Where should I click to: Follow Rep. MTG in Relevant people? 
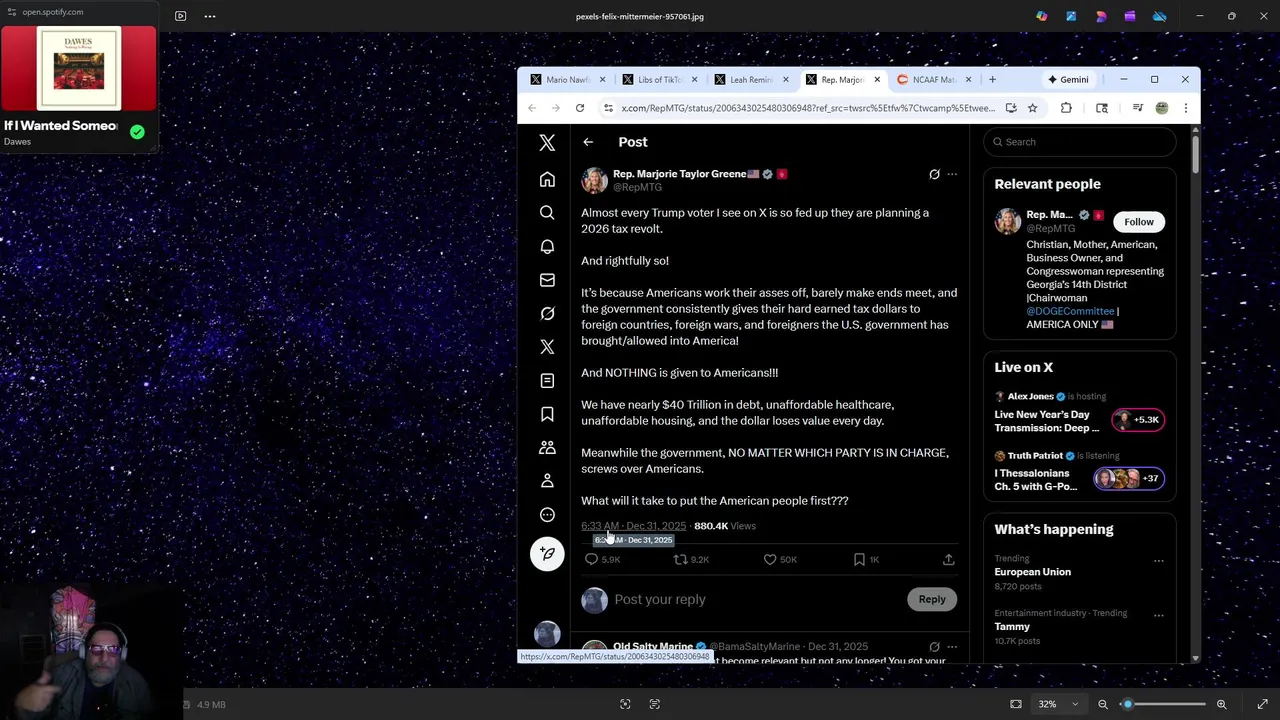click(1138, 222)
